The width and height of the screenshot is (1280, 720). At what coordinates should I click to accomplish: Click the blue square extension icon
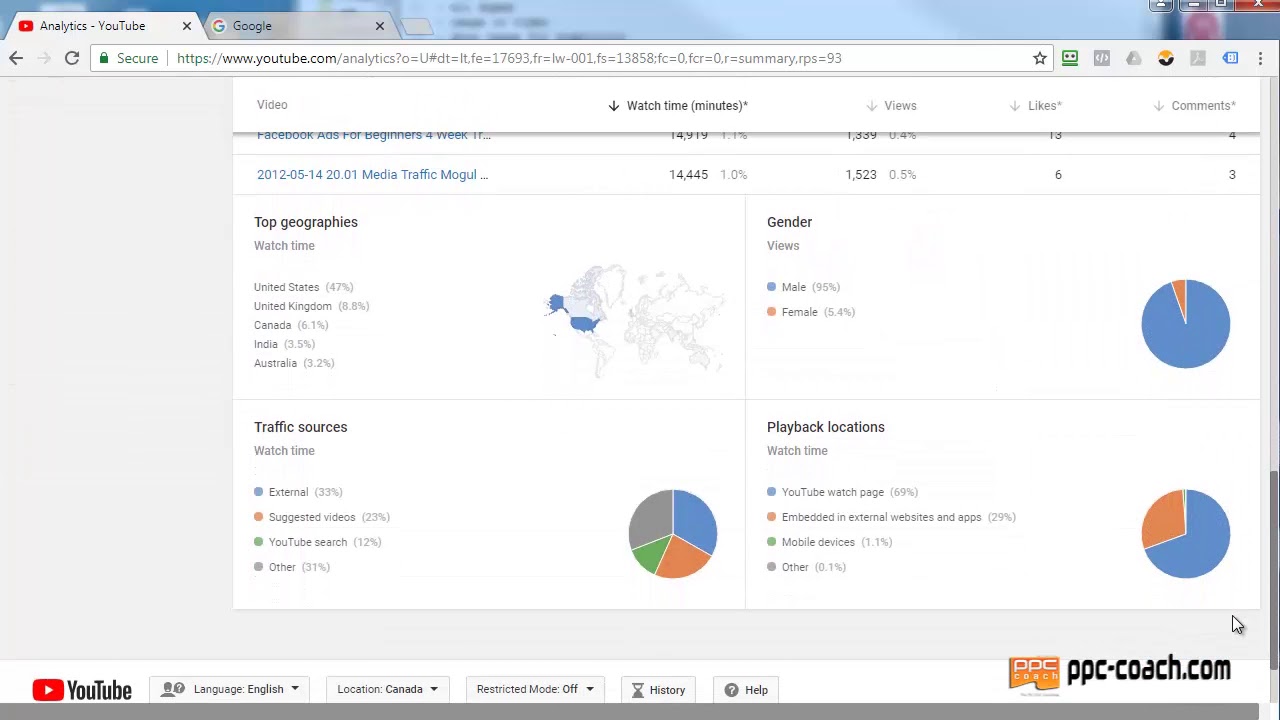click(x=1230, y=58)
